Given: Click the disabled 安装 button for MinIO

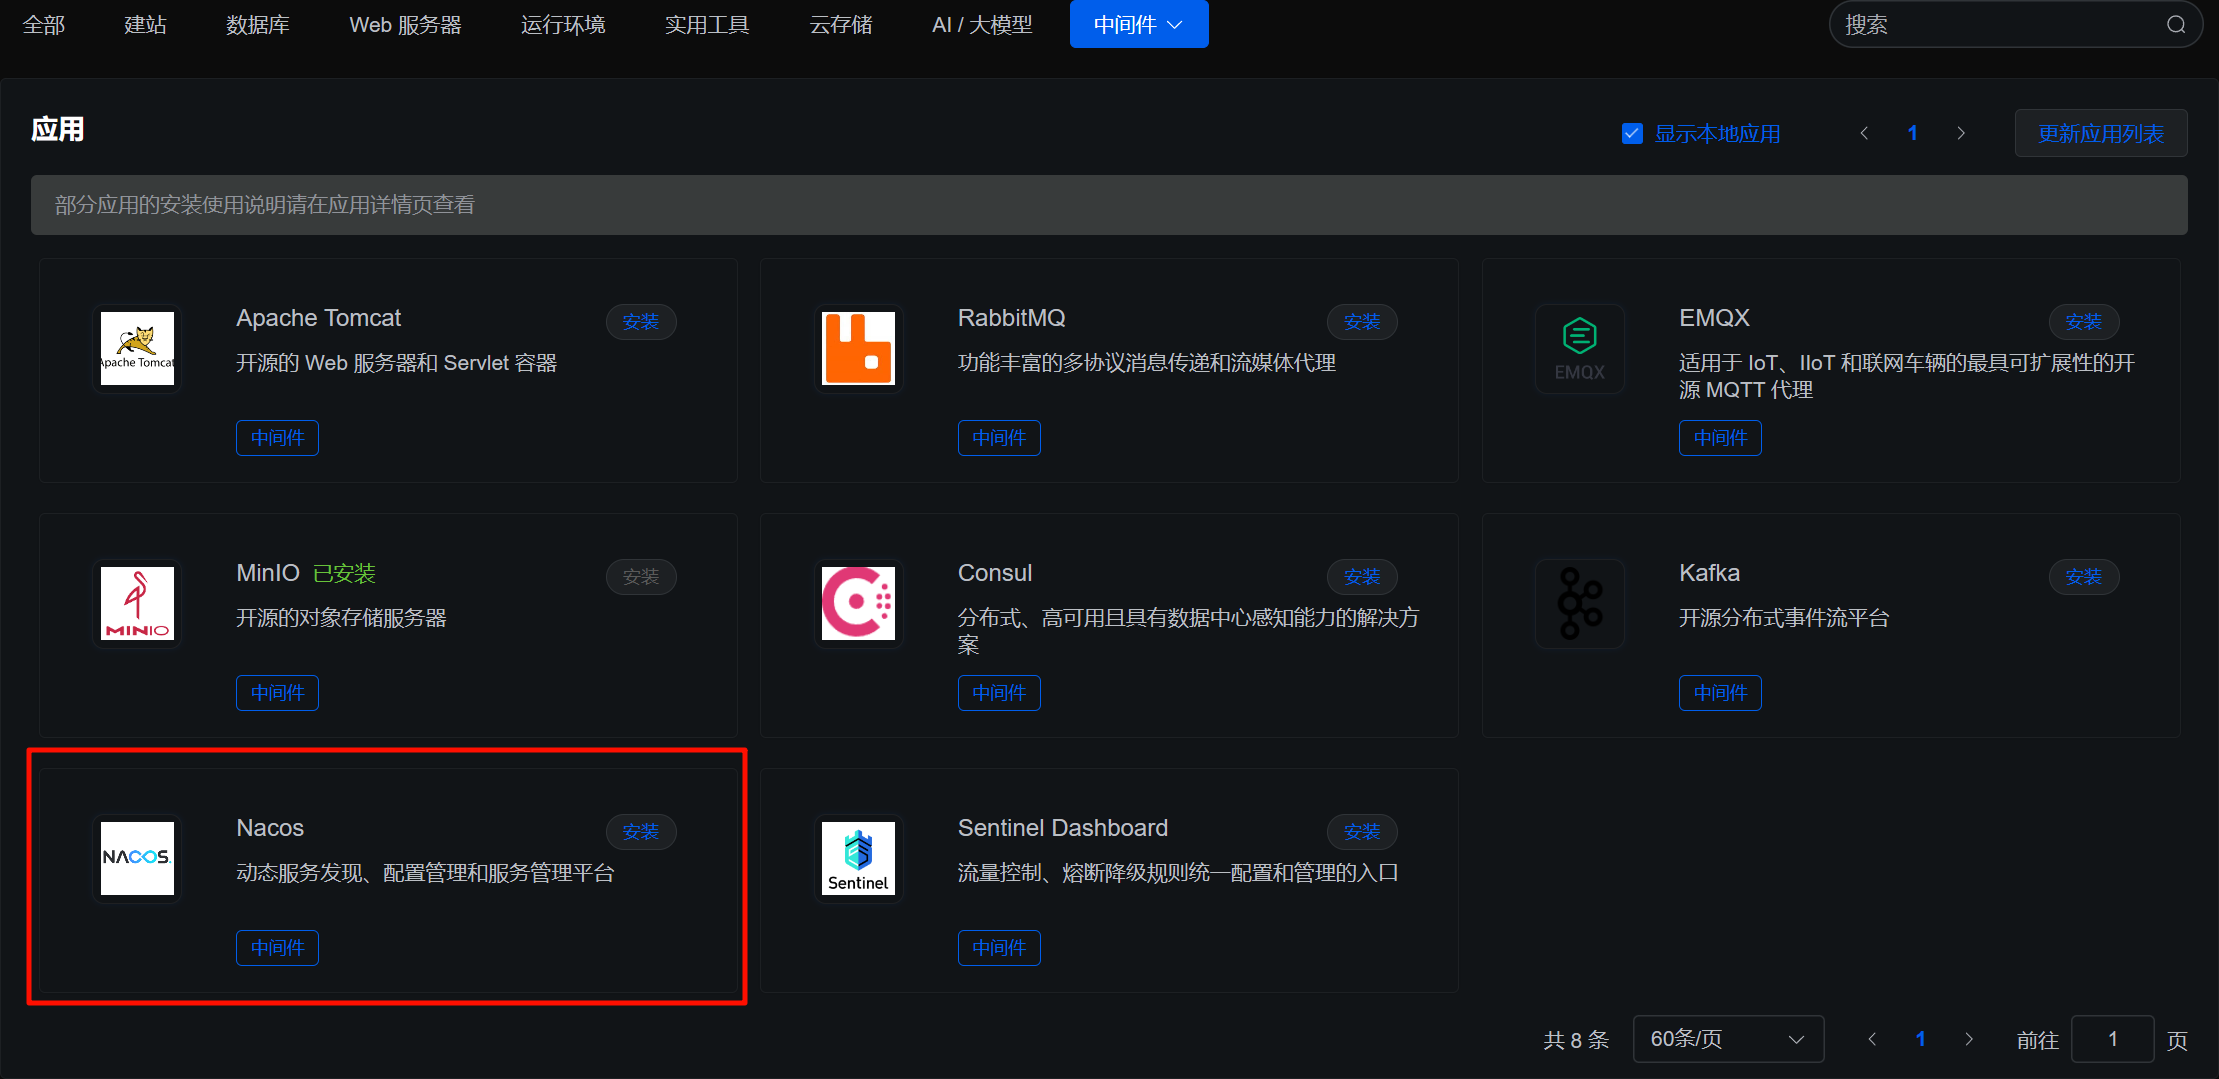Looking at the screenshot, I should [641, 577].
